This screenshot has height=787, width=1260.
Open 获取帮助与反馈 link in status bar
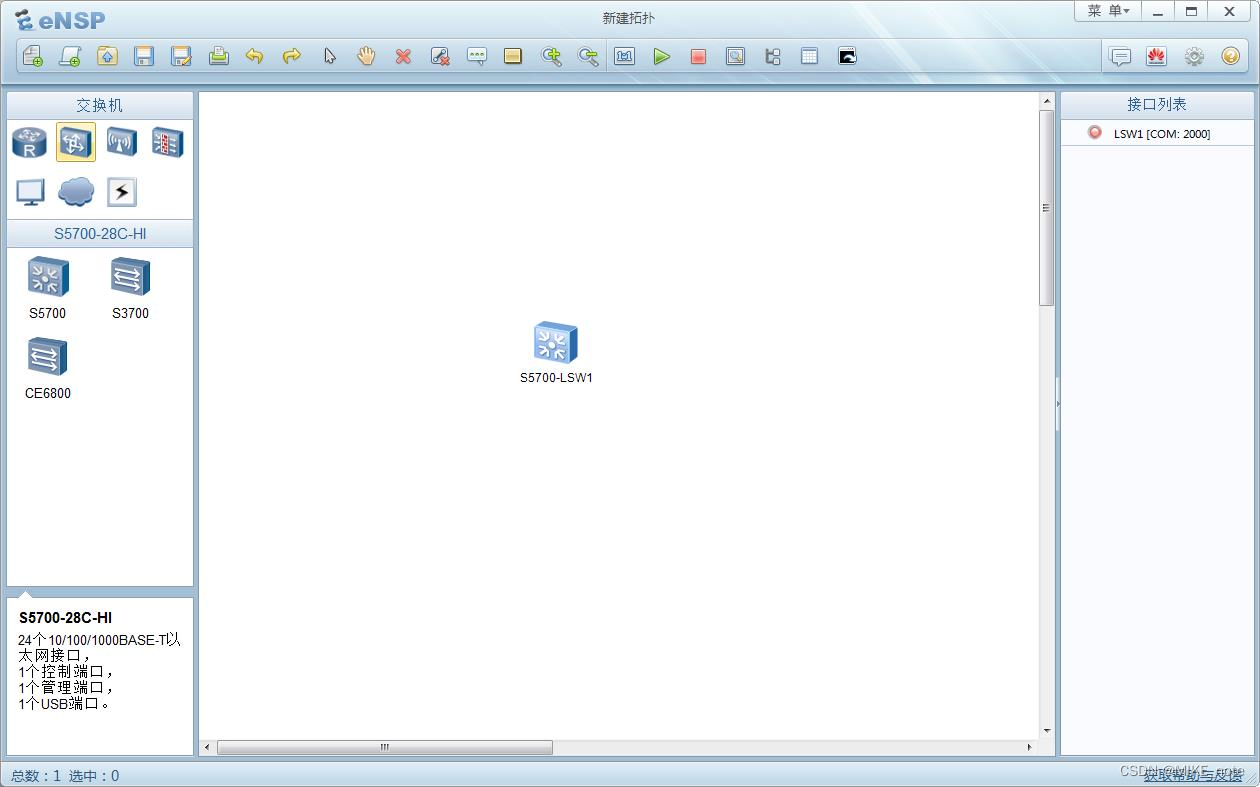click(1192, 775)
